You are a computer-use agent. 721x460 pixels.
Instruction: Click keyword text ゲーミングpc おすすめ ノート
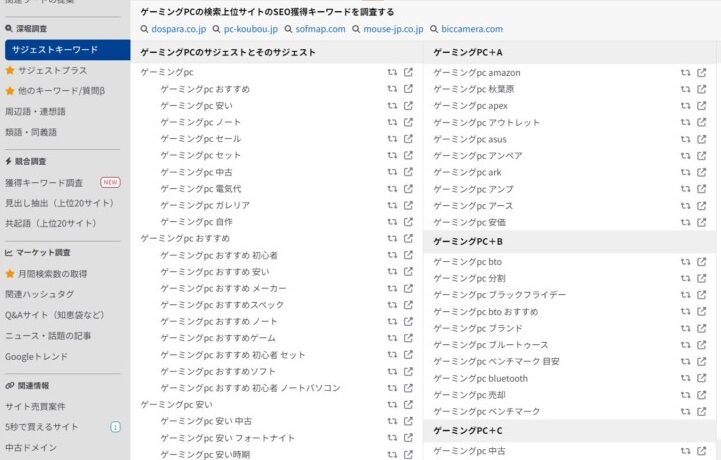click(x=219, y=322)
